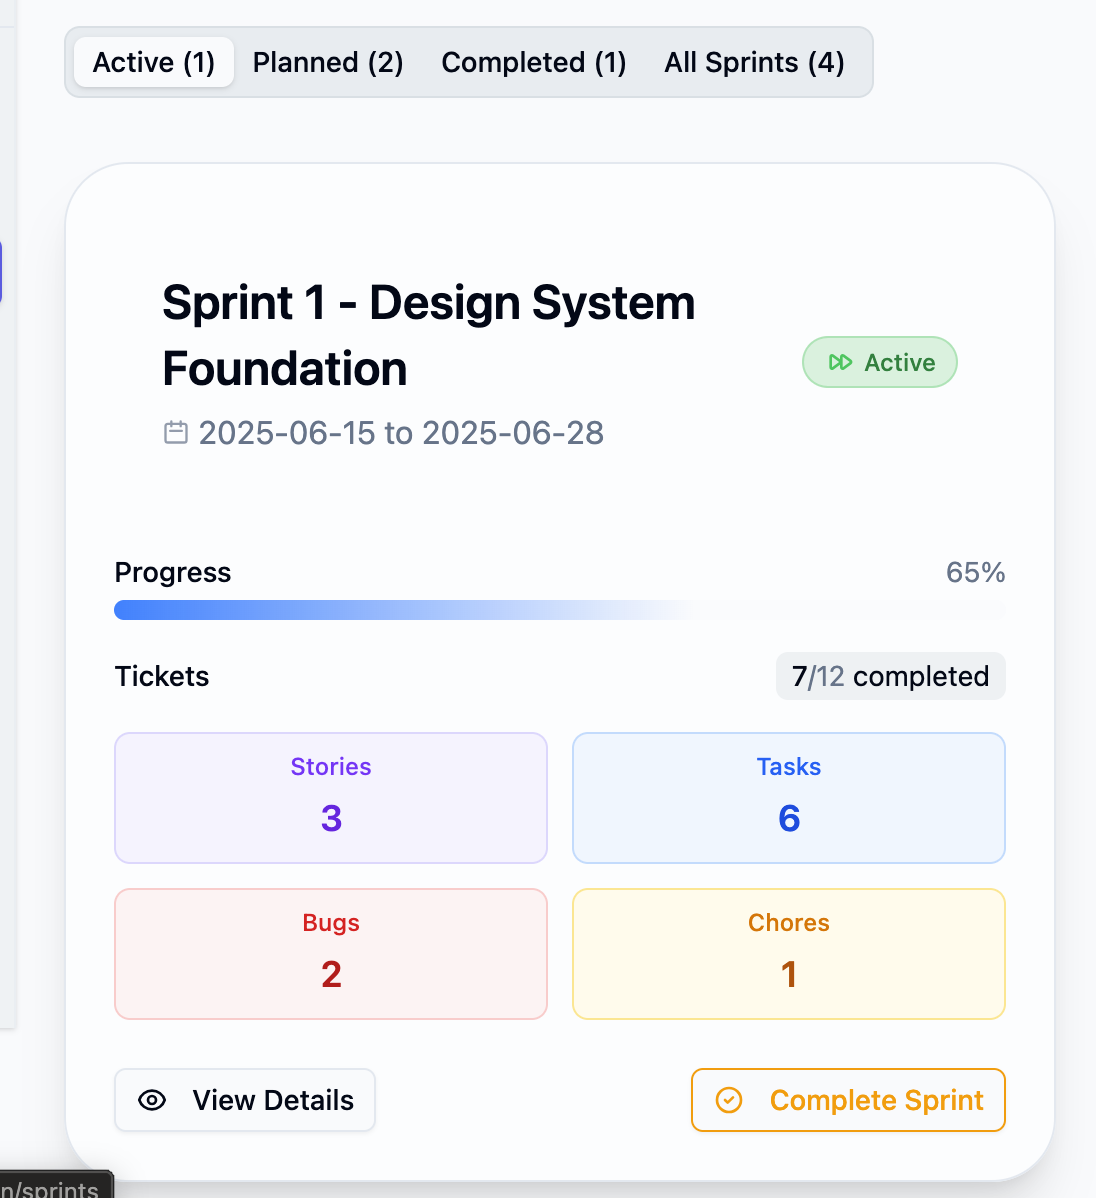This screenshot has height=1198, width=1096.
Task: Click the 2025-06-15 to 2025-06-28 date range
Action: tap(401, 433)
